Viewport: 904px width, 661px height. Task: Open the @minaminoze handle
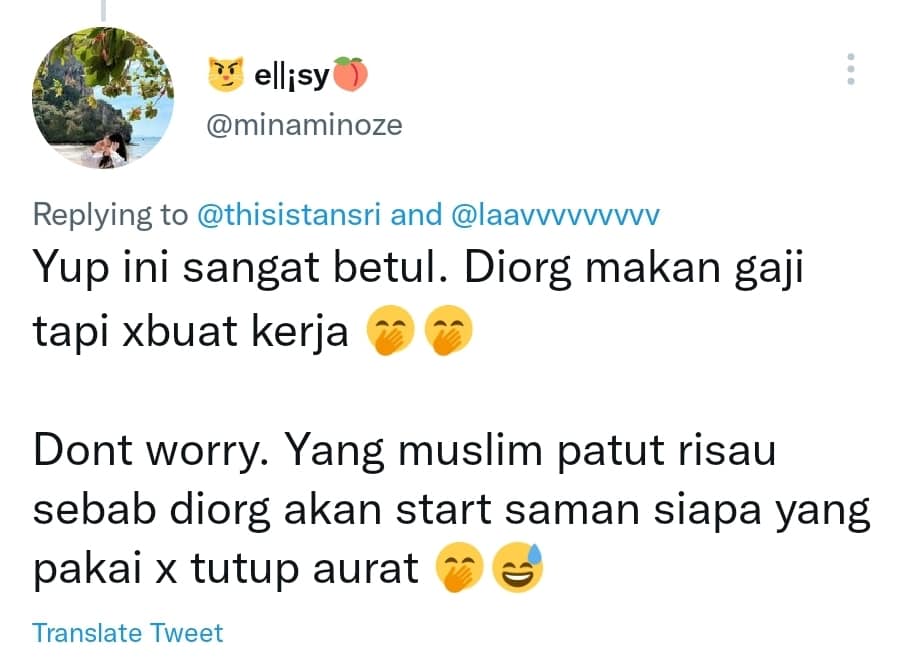[x=304, y=125]
